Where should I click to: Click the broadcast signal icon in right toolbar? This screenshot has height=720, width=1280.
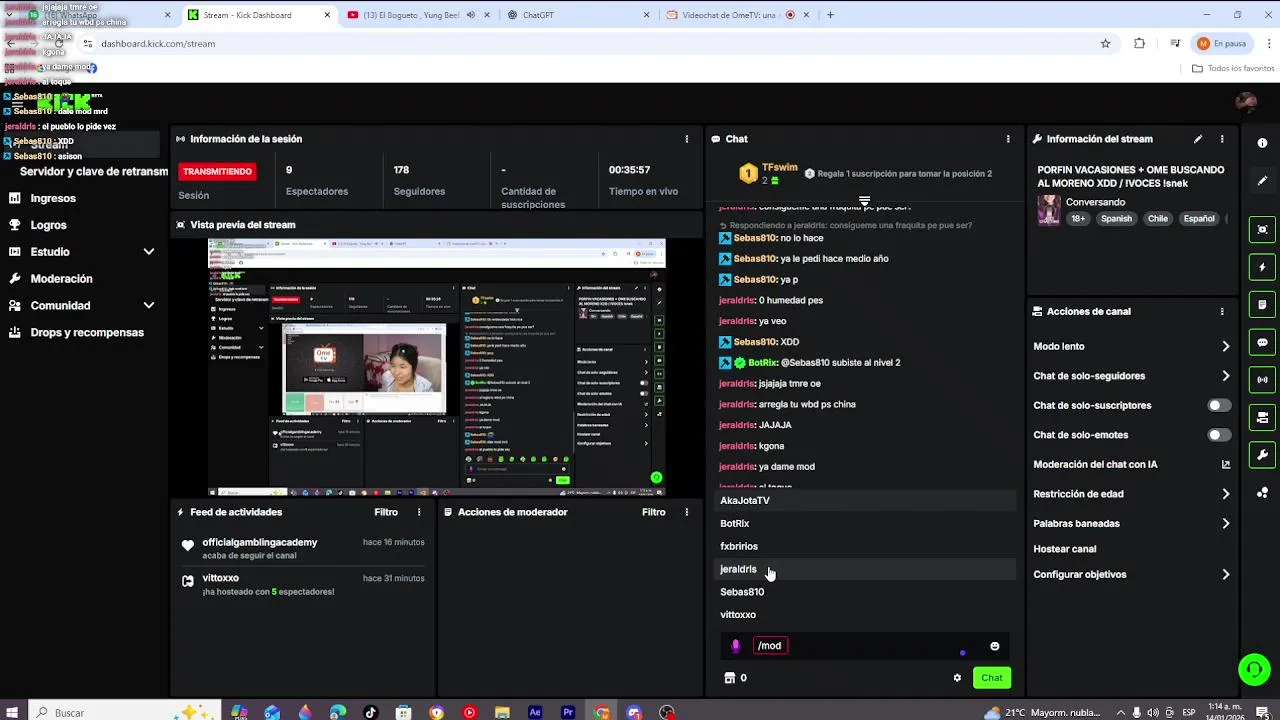click(1262, 380)
